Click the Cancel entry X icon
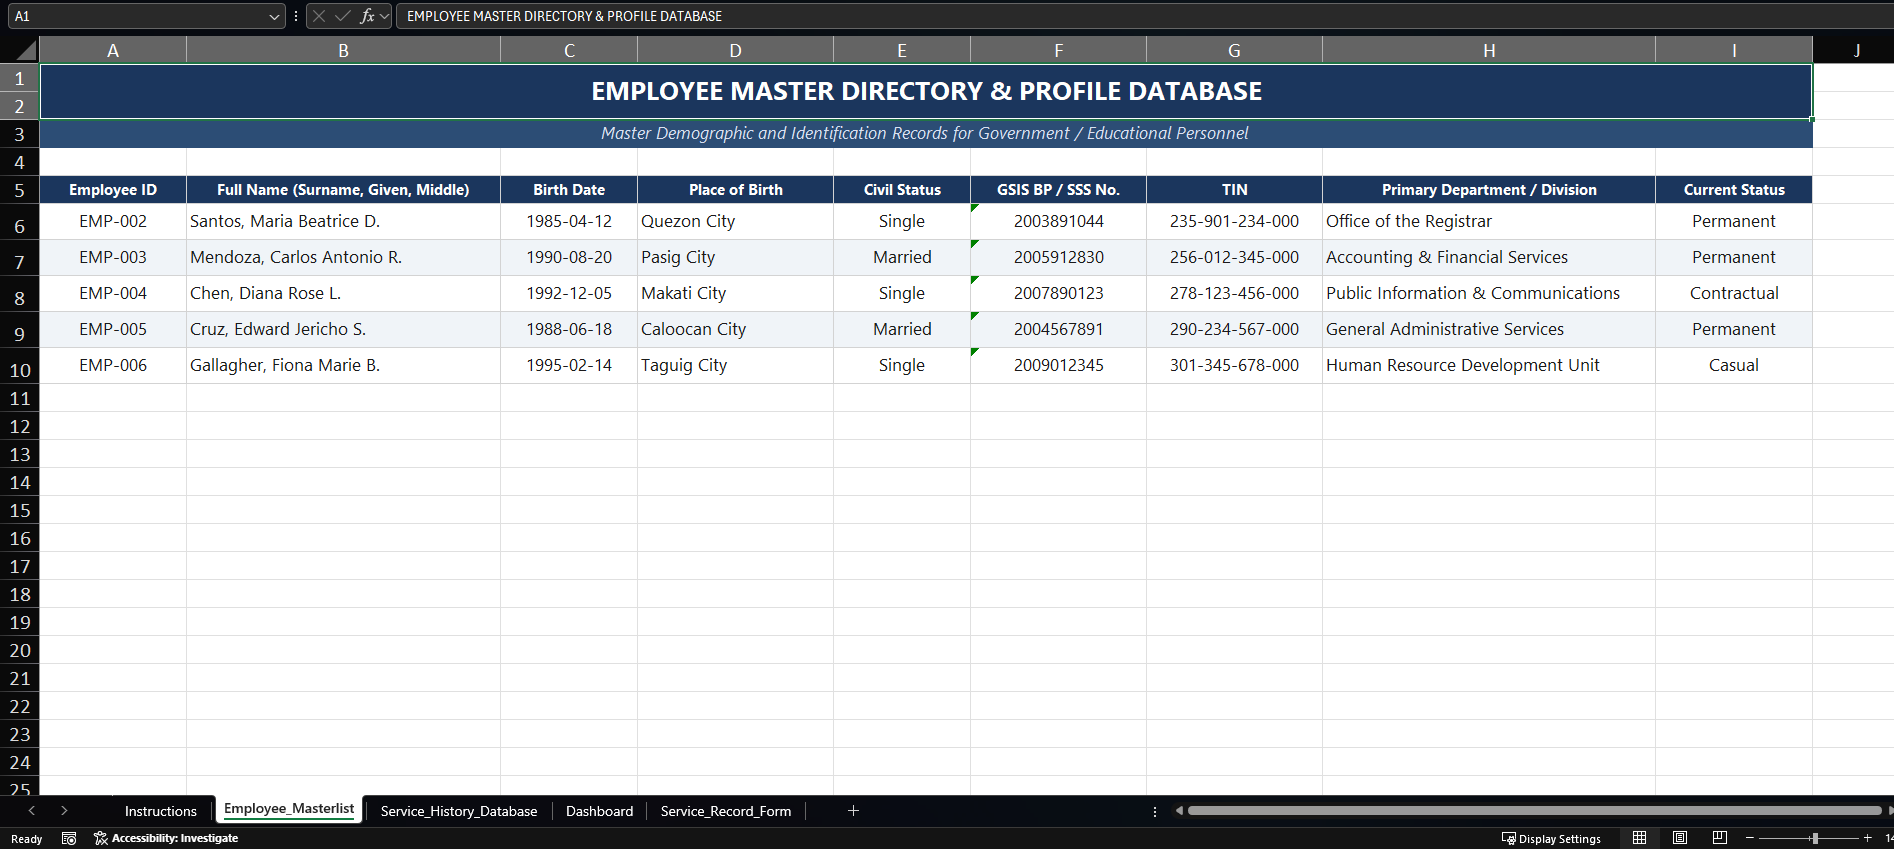Viewport: 1894px width, 849px height. pyautogui.click(x=319, y=16)
